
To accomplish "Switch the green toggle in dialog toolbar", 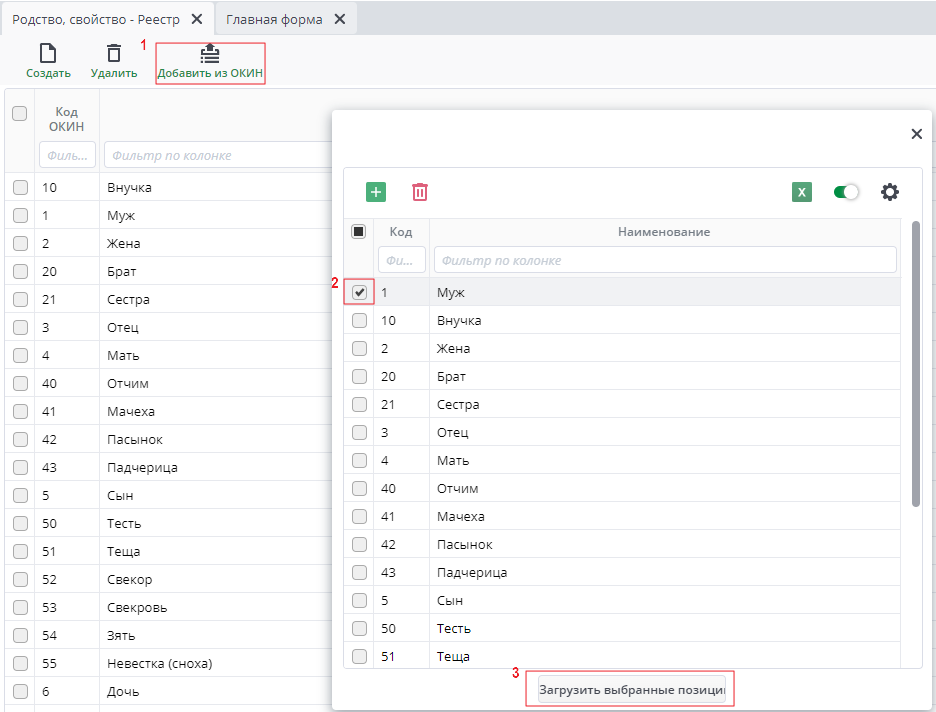I will pyautogui.click(x=846, y=192).
